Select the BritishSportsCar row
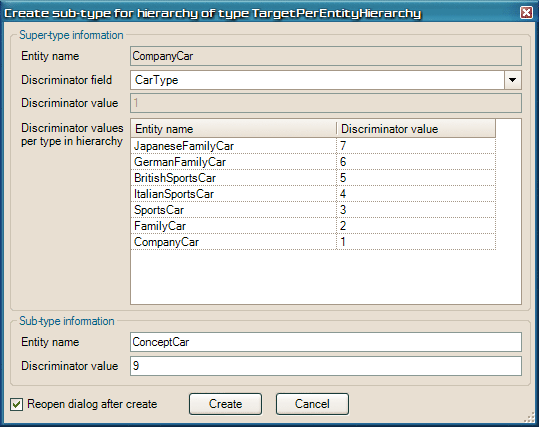539x427 pixels. click(313, 178)
